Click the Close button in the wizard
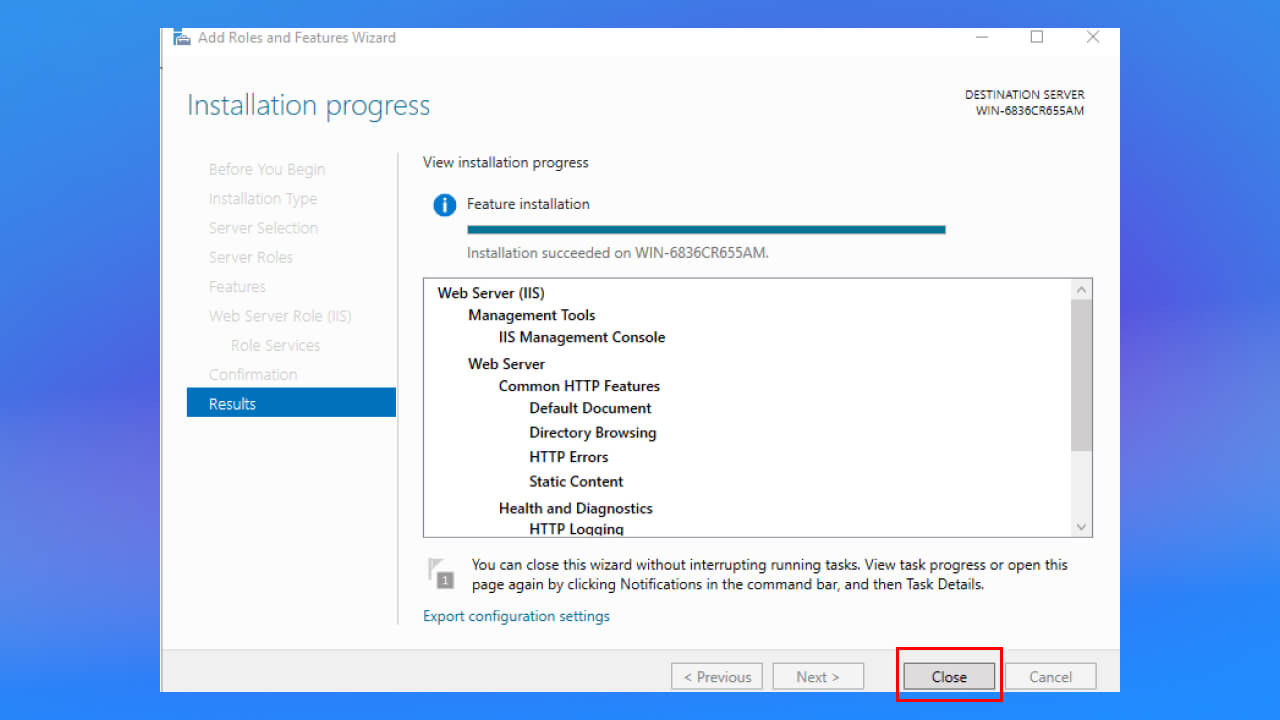The height and width of the screenshot is (720, 1280). tap(949, 677)
